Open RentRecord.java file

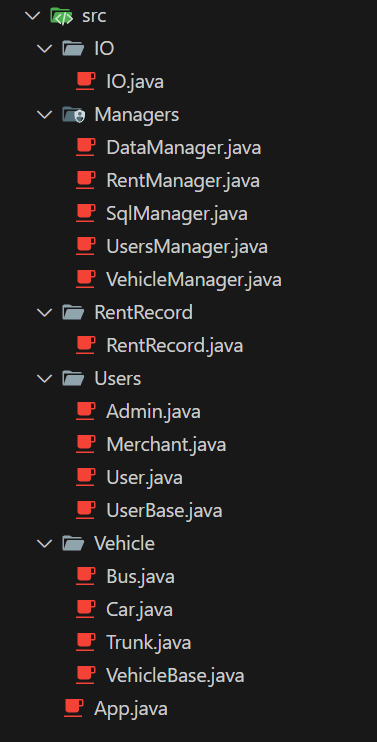(175, 346)
